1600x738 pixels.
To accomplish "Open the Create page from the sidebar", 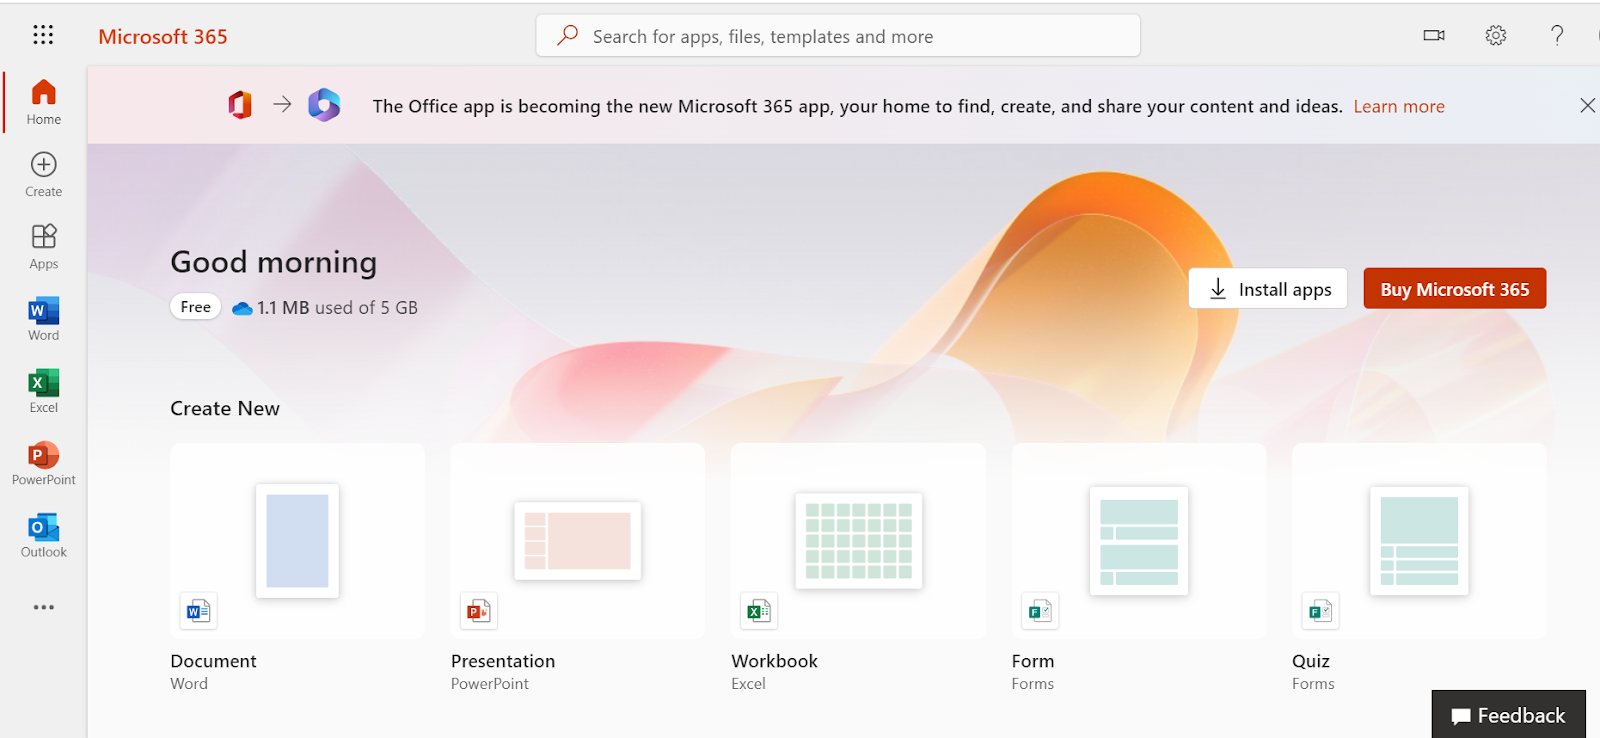I will coord(43,174).
